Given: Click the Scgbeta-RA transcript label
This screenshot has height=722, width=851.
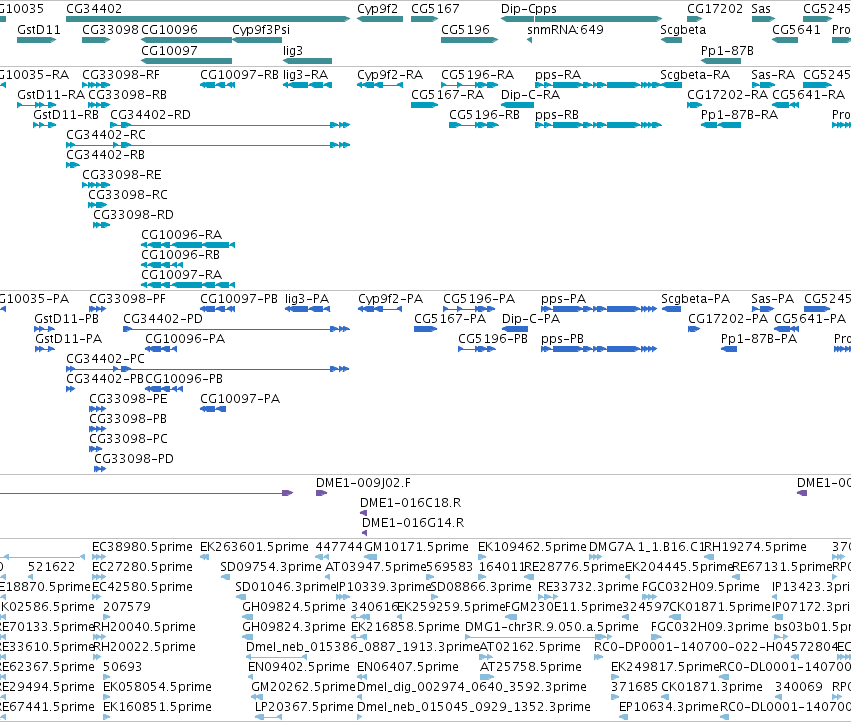Looking at the screenshot, I should (x=695, y=74).
